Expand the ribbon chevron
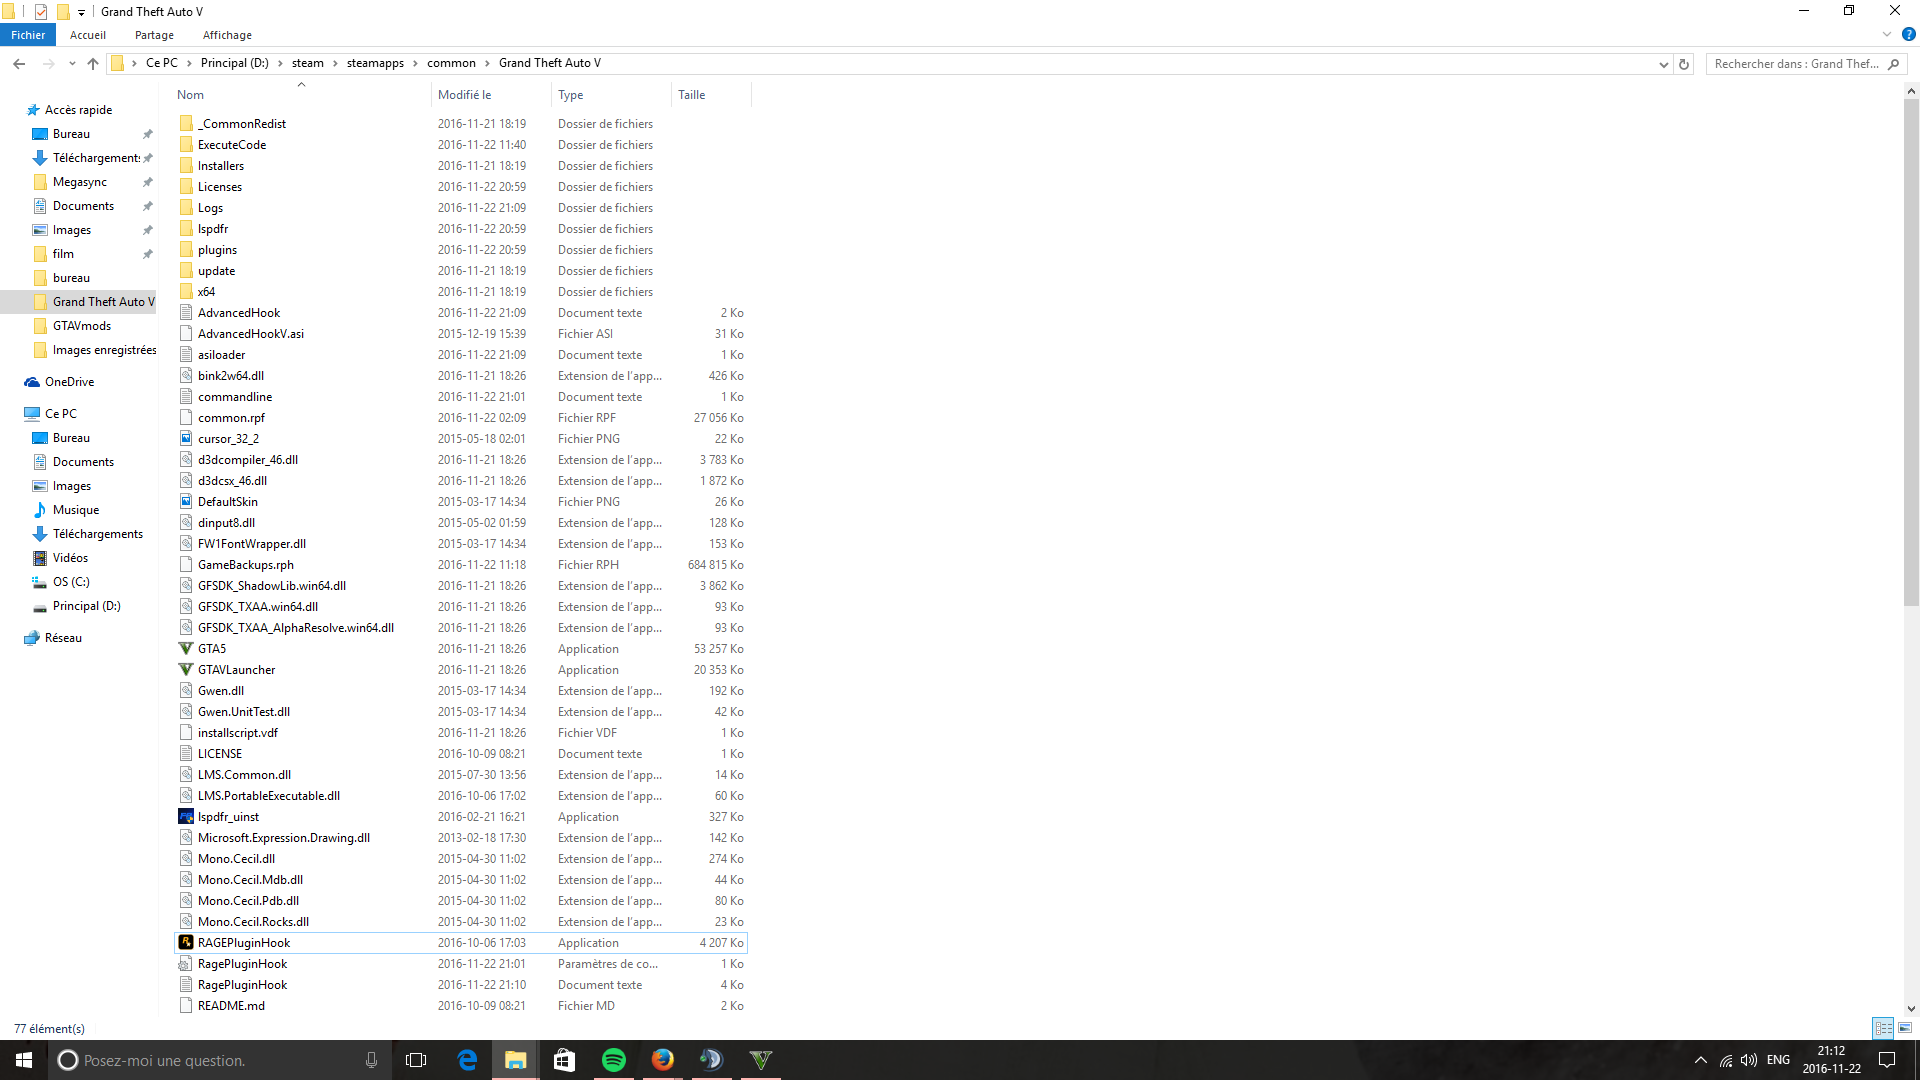The width and height of the screenshot is (1920, 1080). pos(1887,34)
